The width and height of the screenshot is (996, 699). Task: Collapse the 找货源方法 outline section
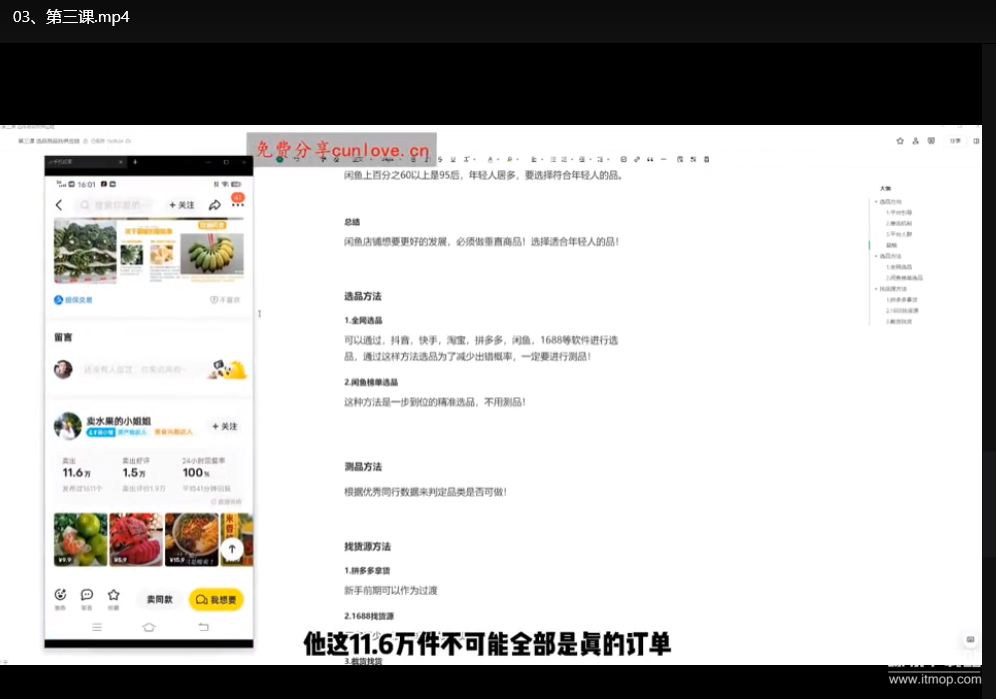coord(876,288)
